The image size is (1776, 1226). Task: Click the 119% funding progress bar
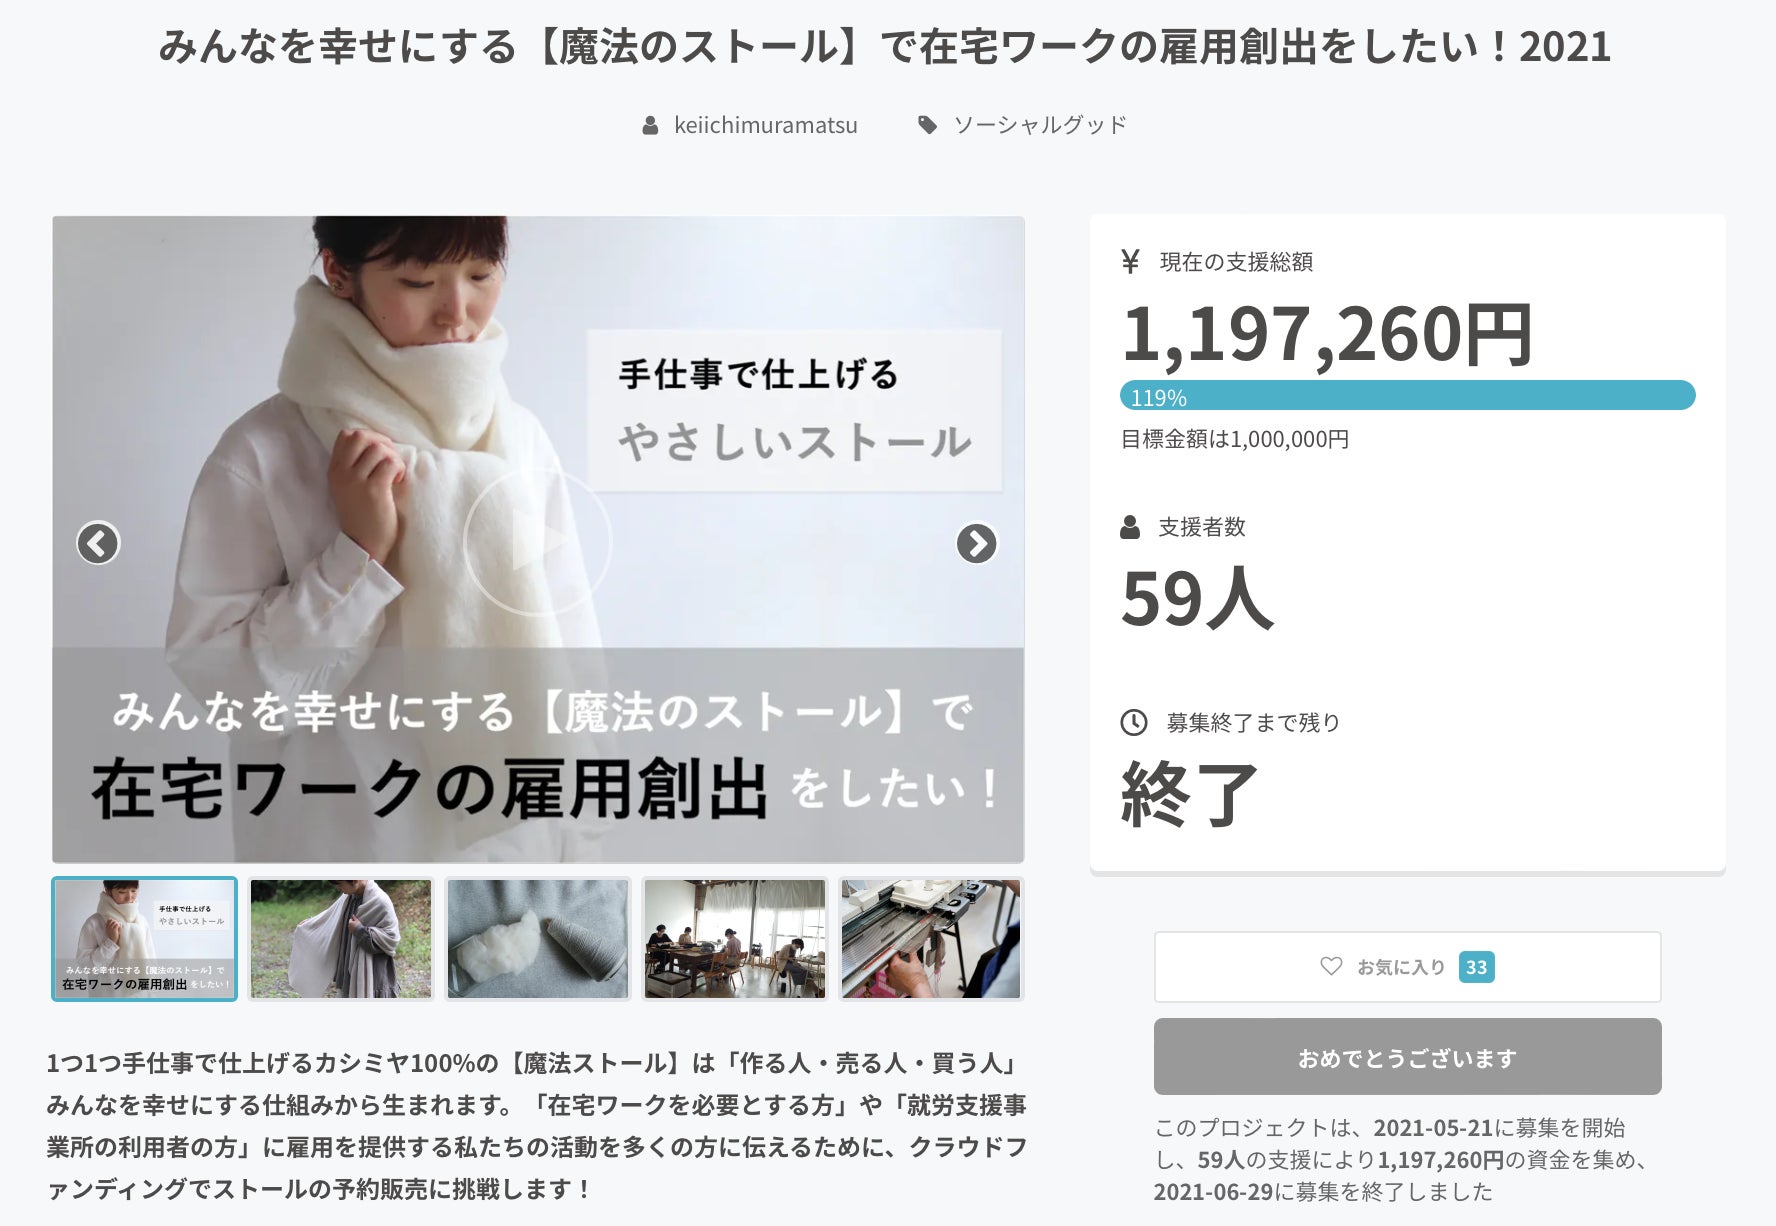(1407, 396)
